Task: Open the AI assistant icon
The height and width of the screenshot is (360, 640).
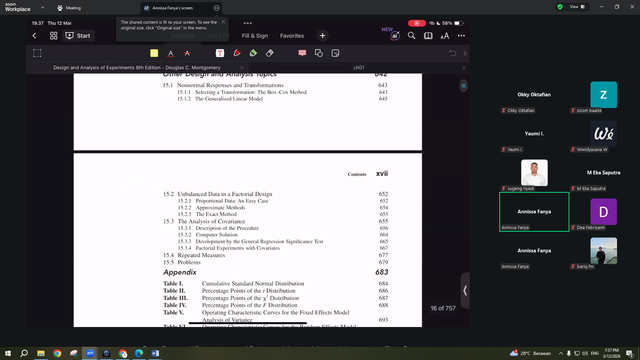Action: click(394, 36)
